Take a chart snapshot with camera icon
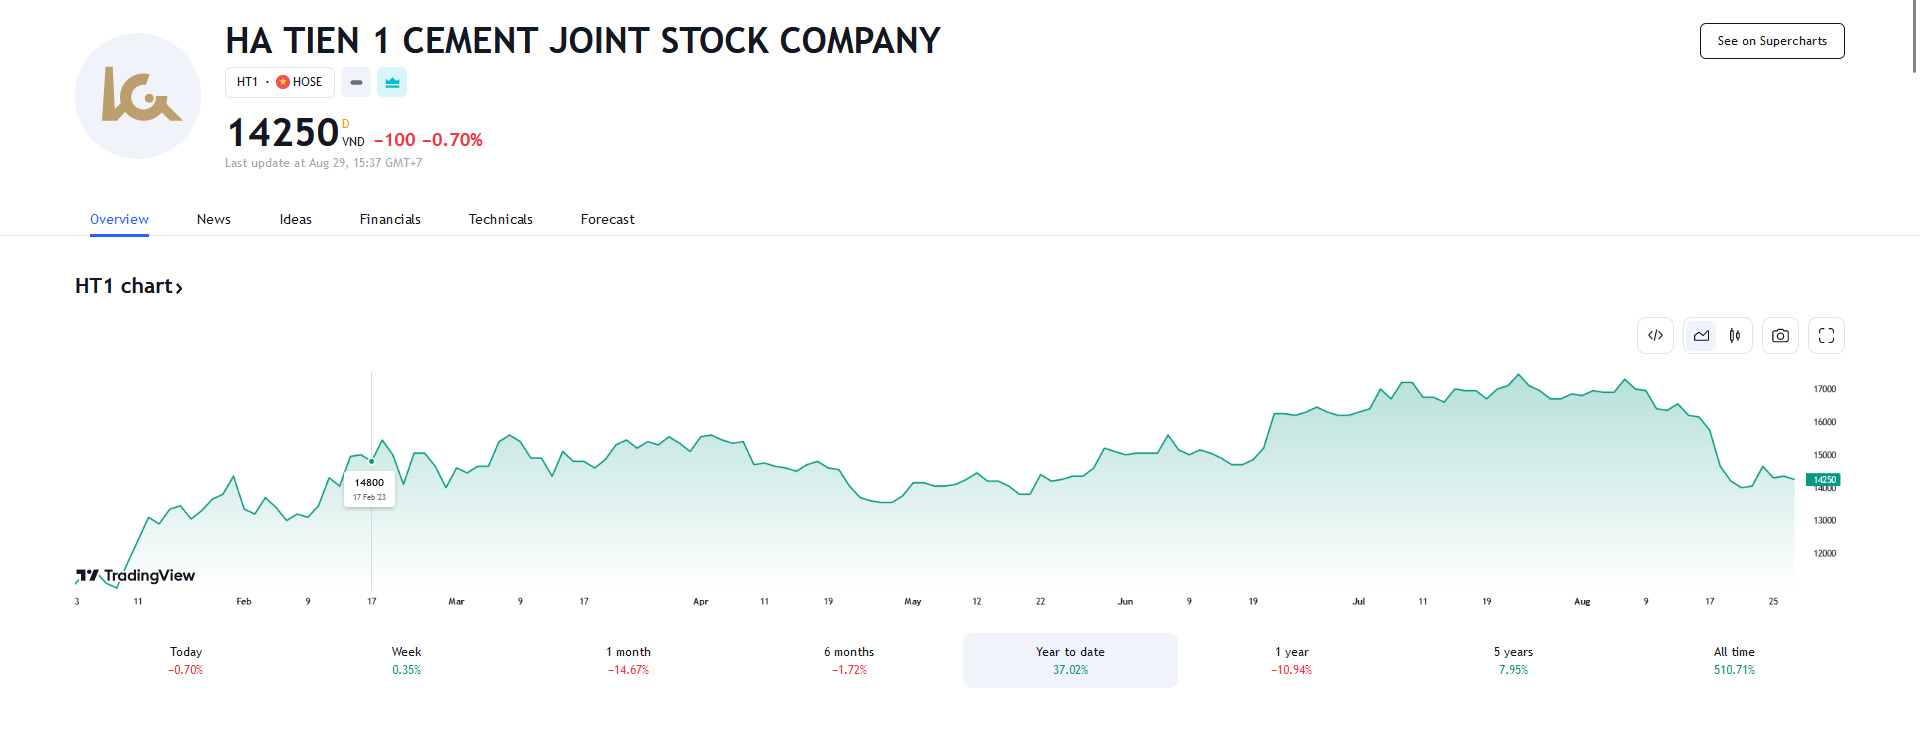 (x=1780, y=336)
